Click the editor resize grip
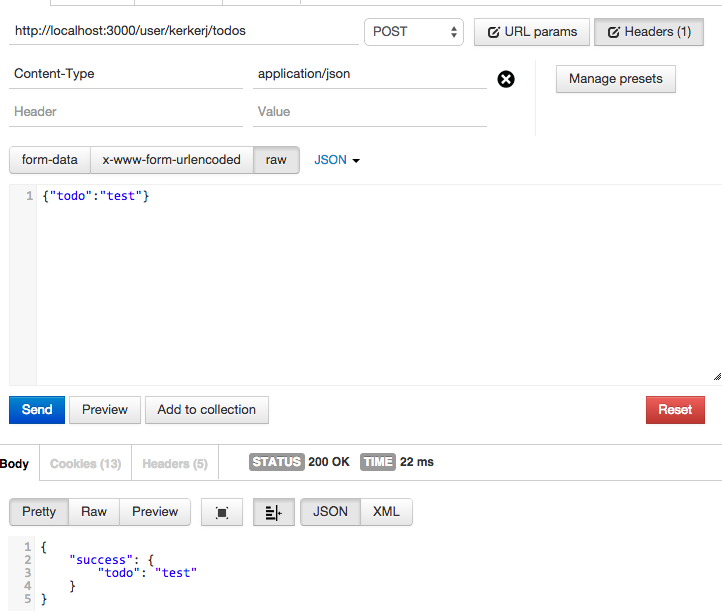722x615 pixels. click(x=716, y=377)
